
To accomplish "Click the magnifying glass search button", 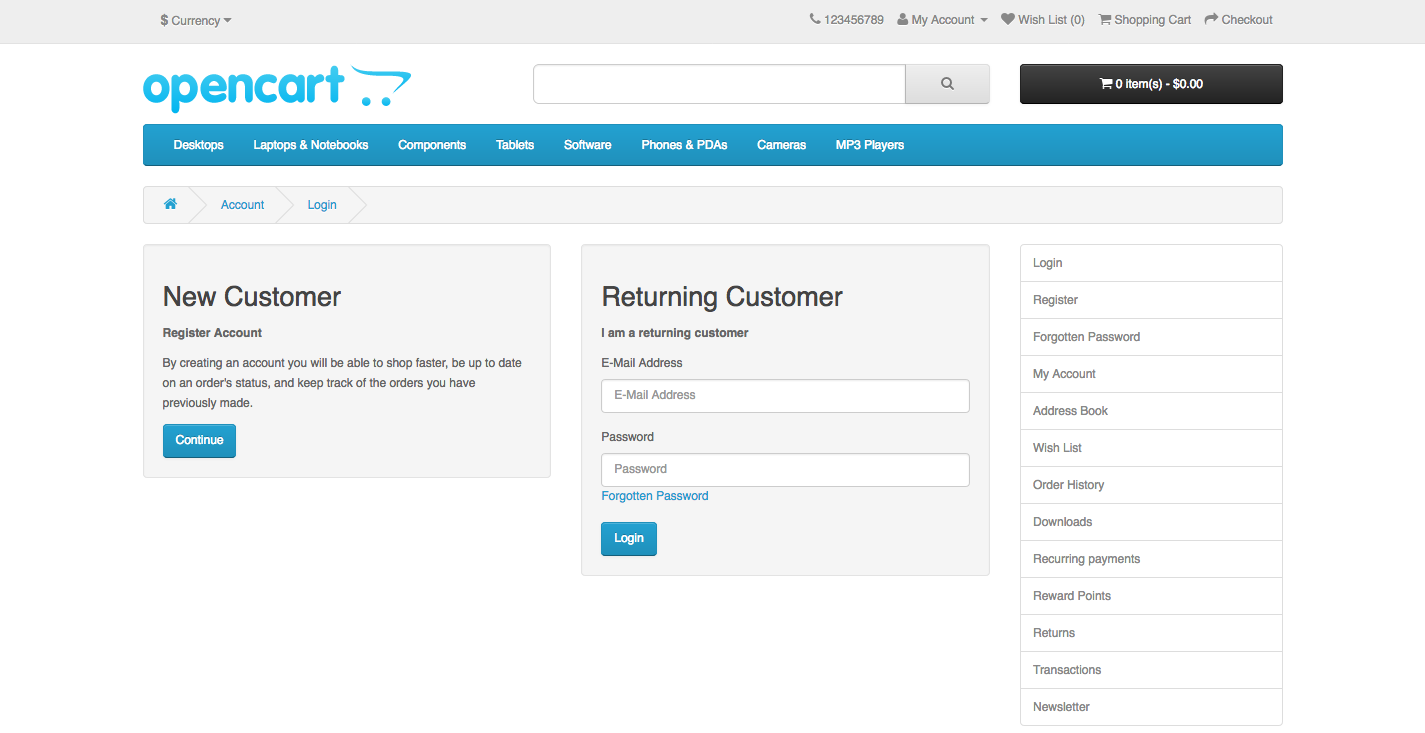I will (x=947, y=84).
